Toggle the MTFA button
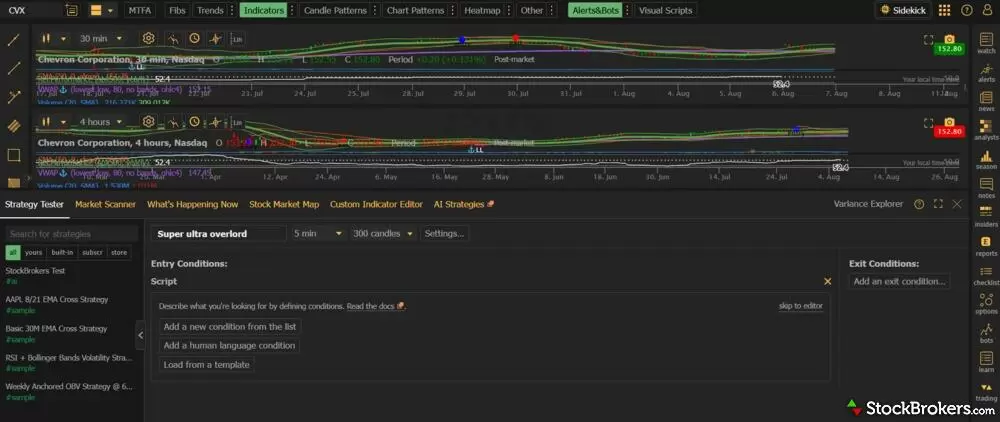The height and width of the screenshot is (422, 1000). coord(139,10)
